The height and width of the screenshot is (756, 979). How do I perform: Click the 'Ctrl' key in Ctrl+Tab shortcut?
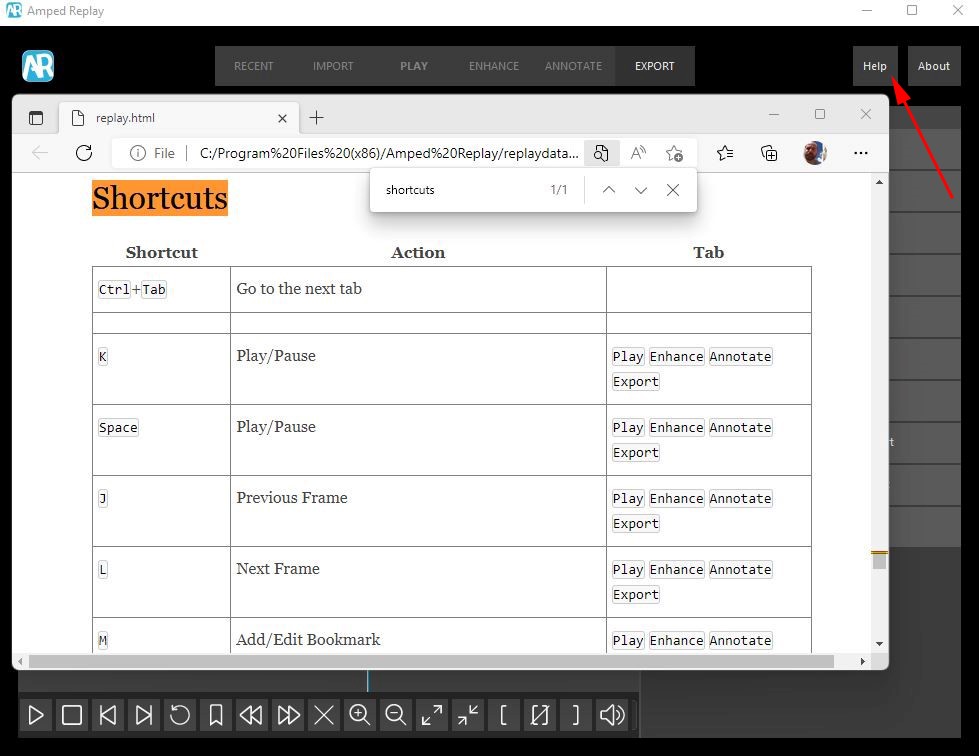[x=114, y=290]
